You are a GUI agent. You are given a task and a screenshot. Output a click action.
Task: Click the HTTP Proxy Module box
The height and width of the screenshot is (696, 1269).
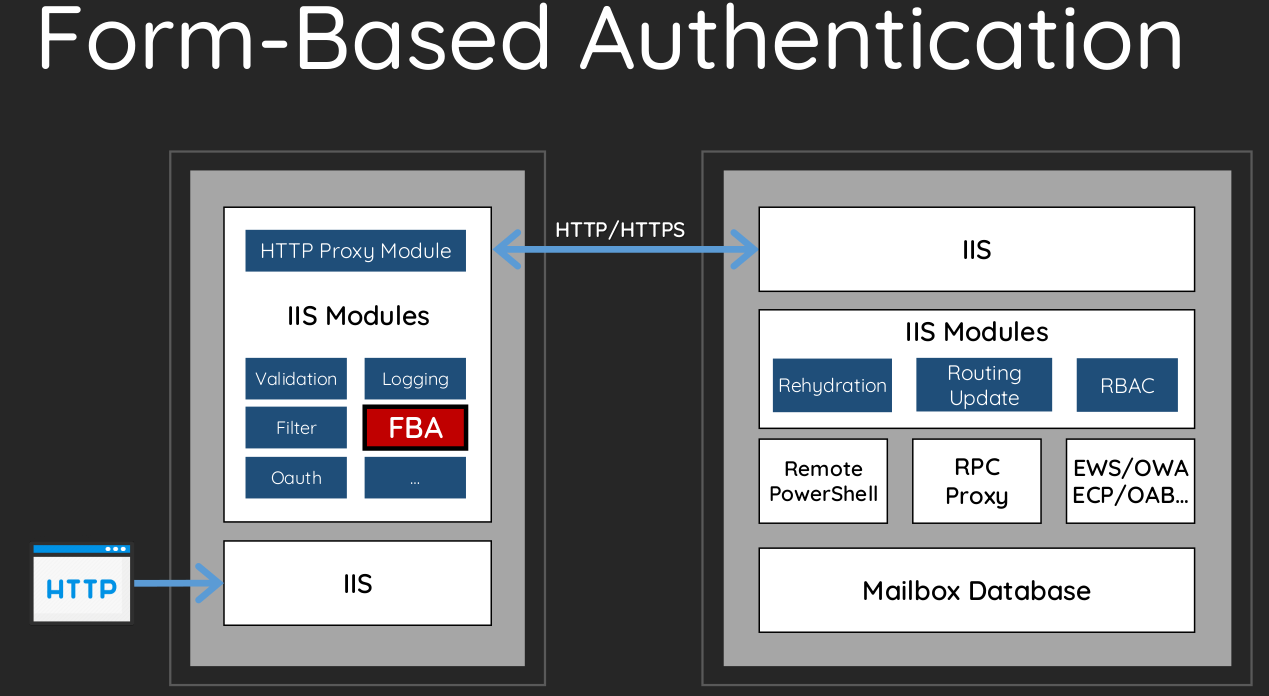(x=356, y=251)
